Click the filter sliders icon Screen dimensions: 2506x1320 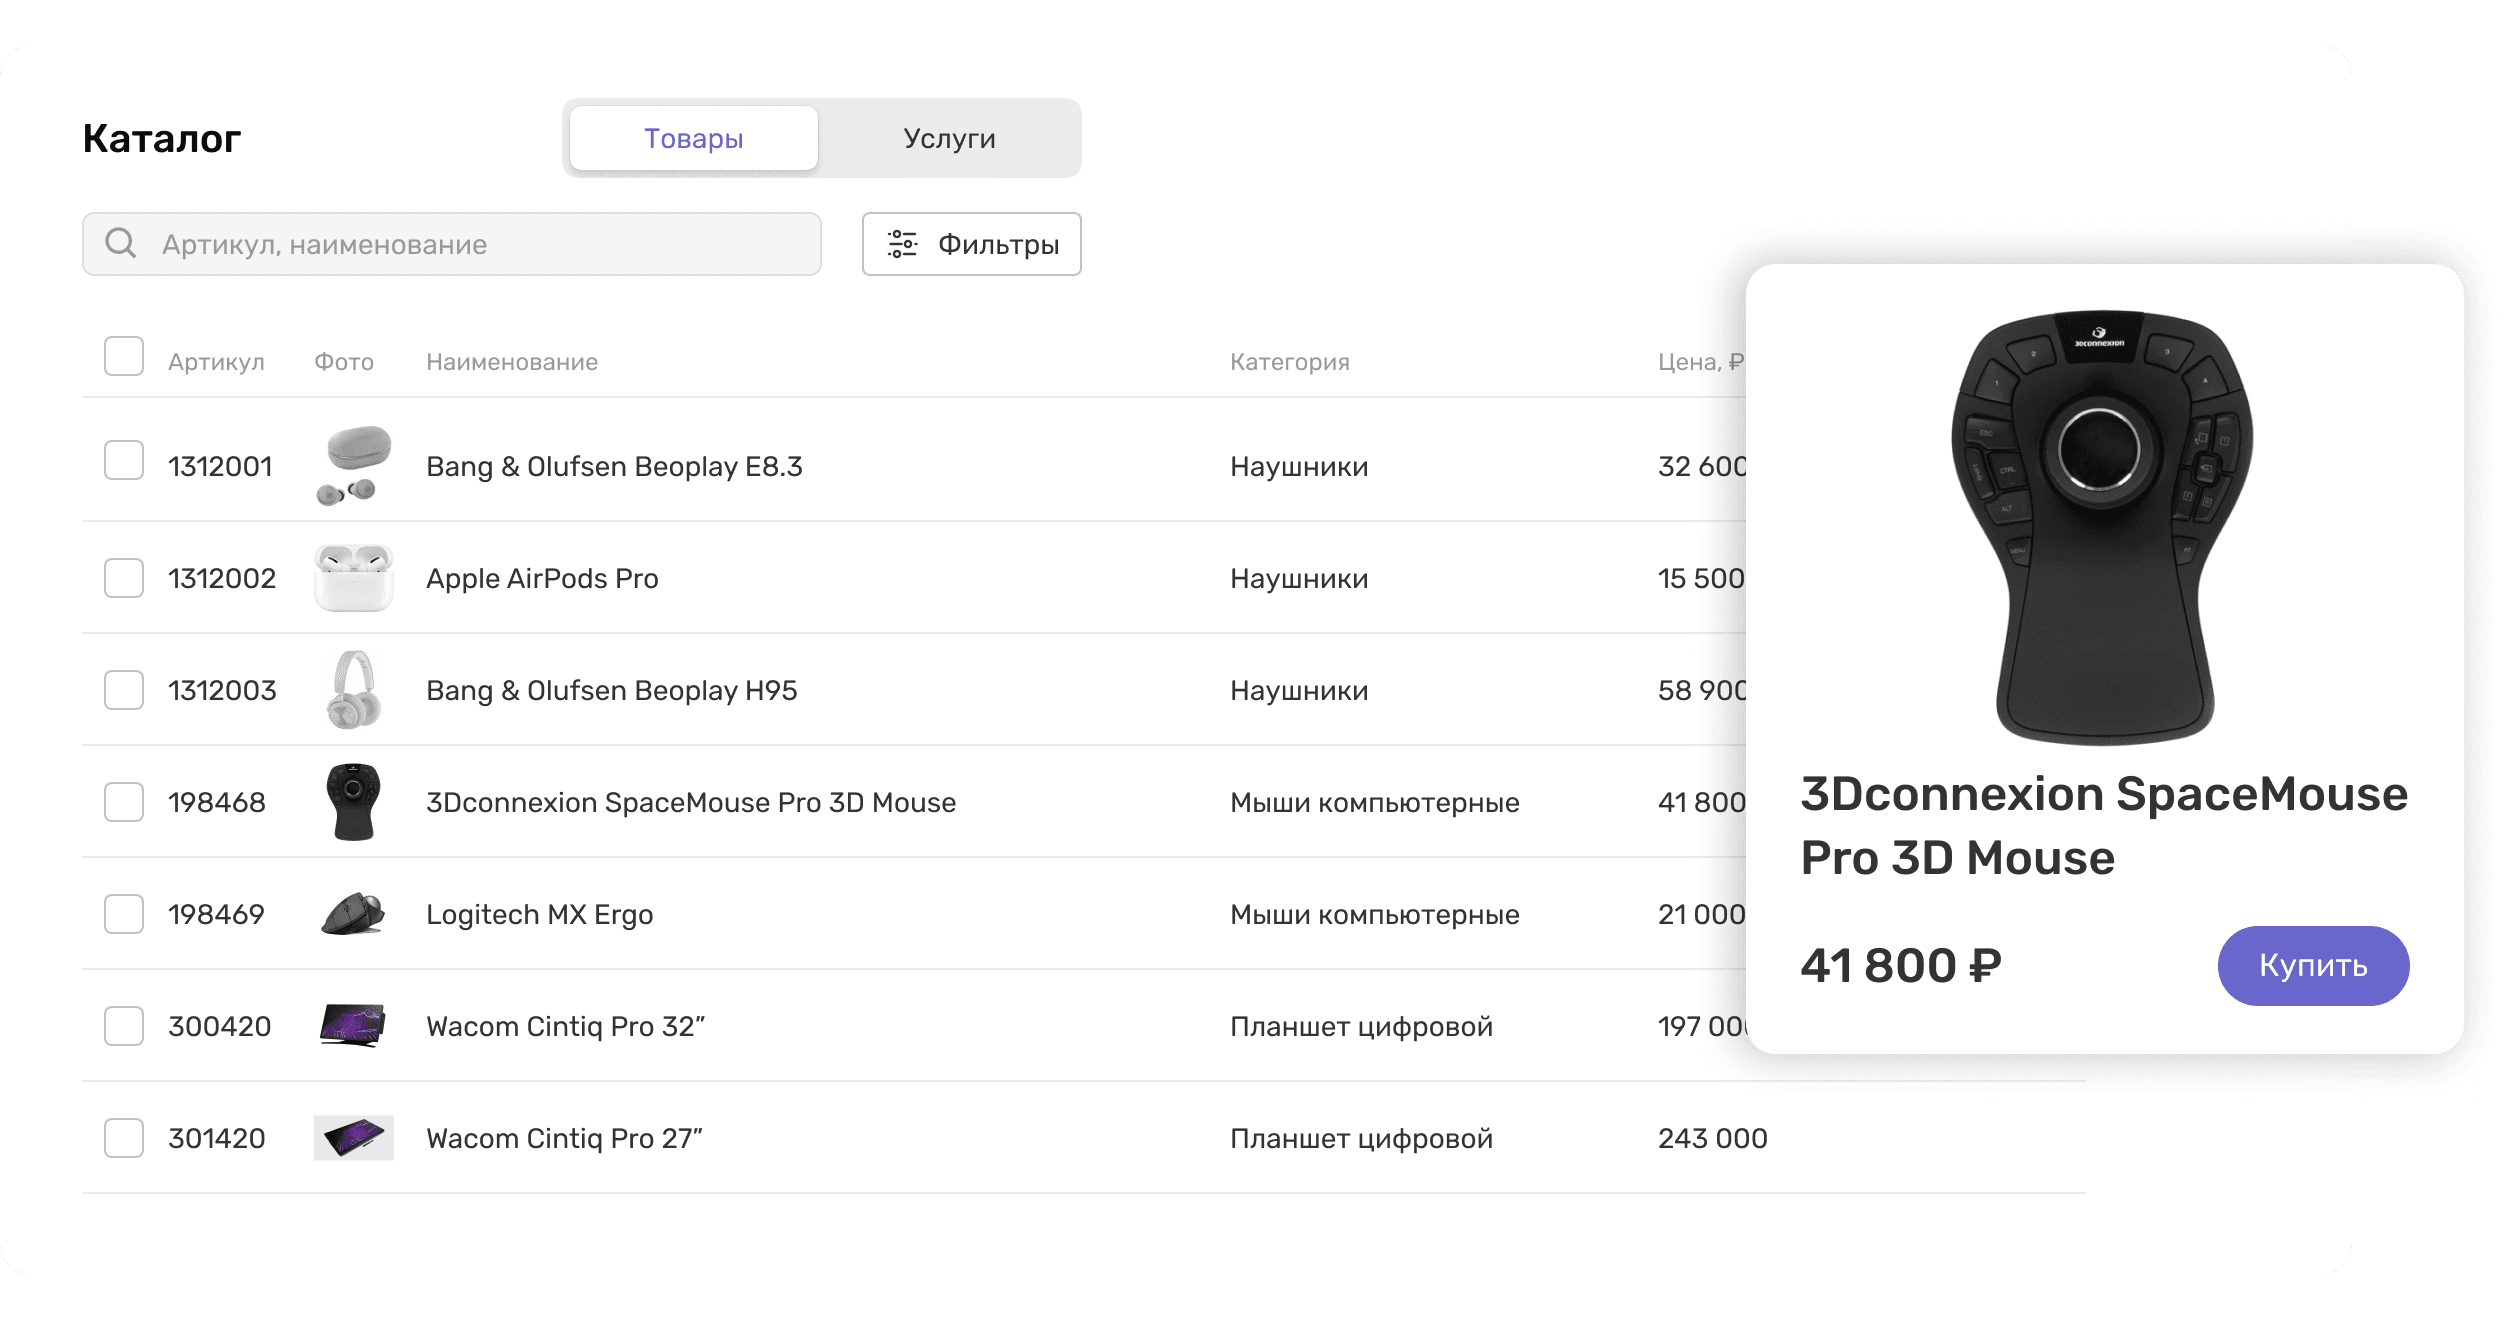(902, 244)
